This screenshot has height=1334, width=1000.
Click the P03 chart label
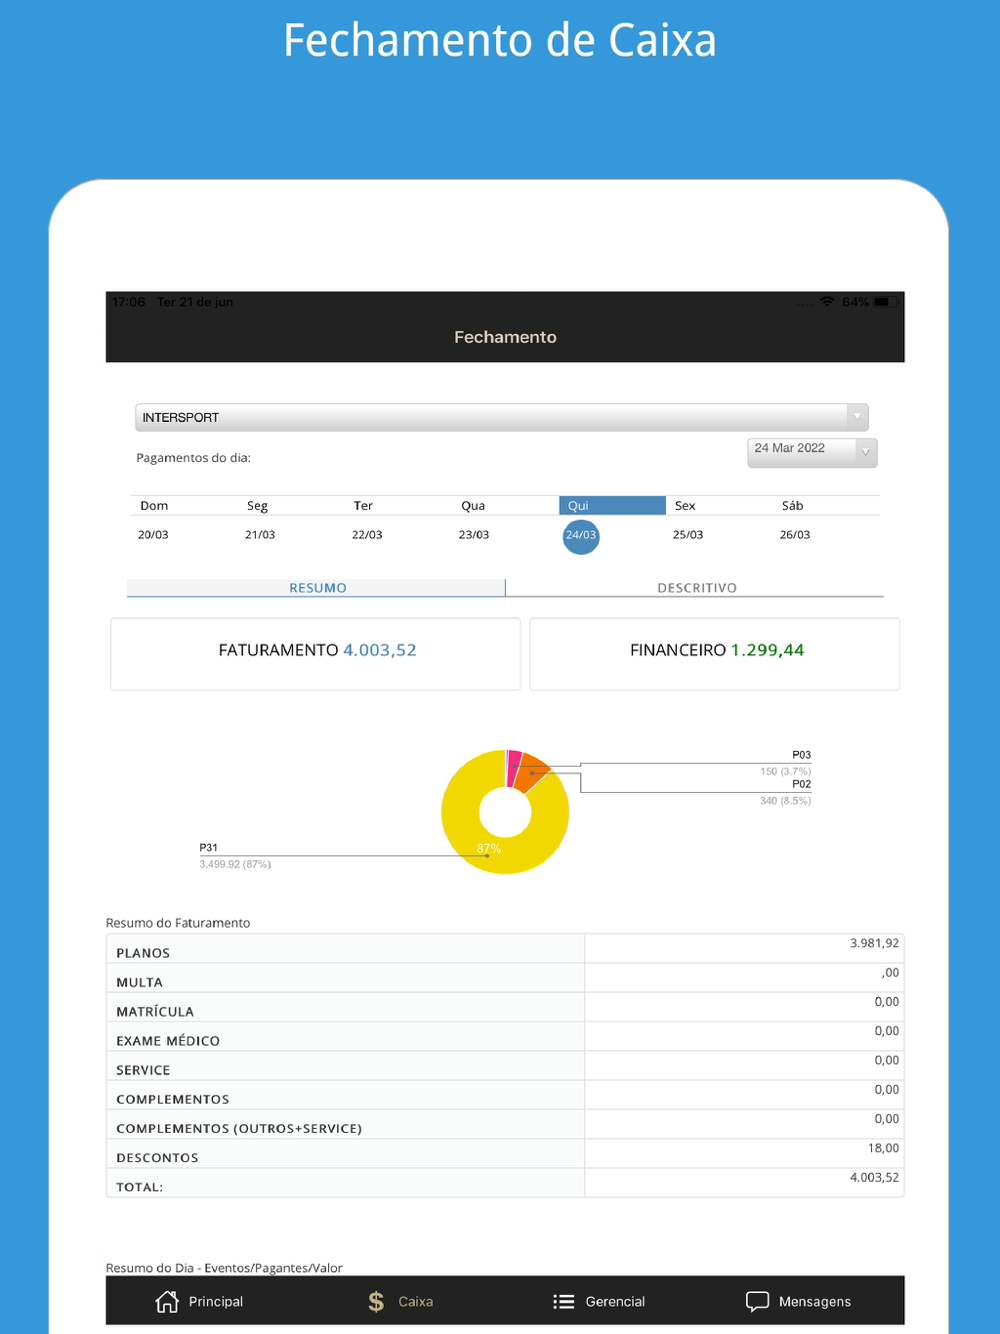802,755
